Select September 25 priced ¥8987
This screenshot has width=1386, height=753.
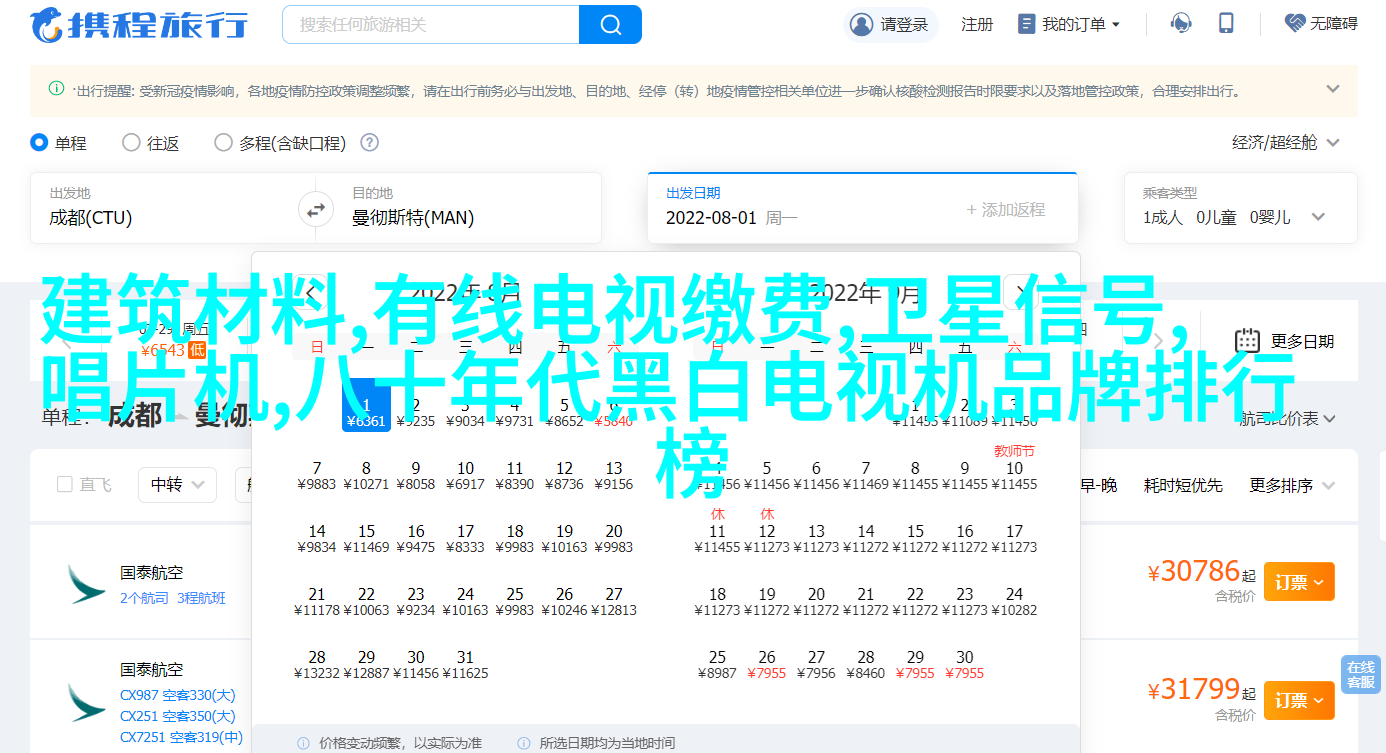[717, 664]
